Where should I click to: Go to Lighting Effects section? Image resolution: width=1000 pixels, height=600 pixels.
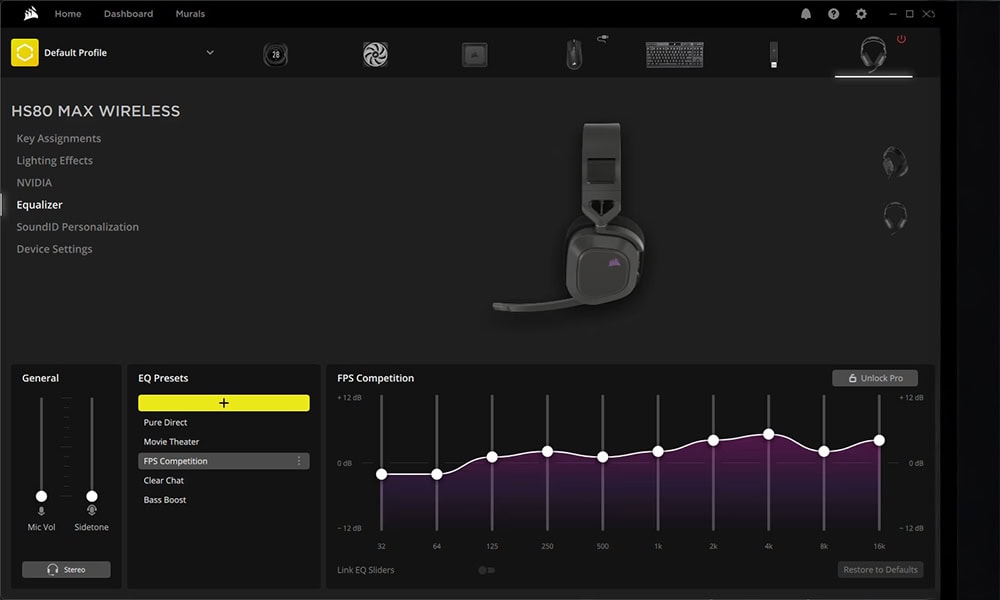(x=54, y=161)
